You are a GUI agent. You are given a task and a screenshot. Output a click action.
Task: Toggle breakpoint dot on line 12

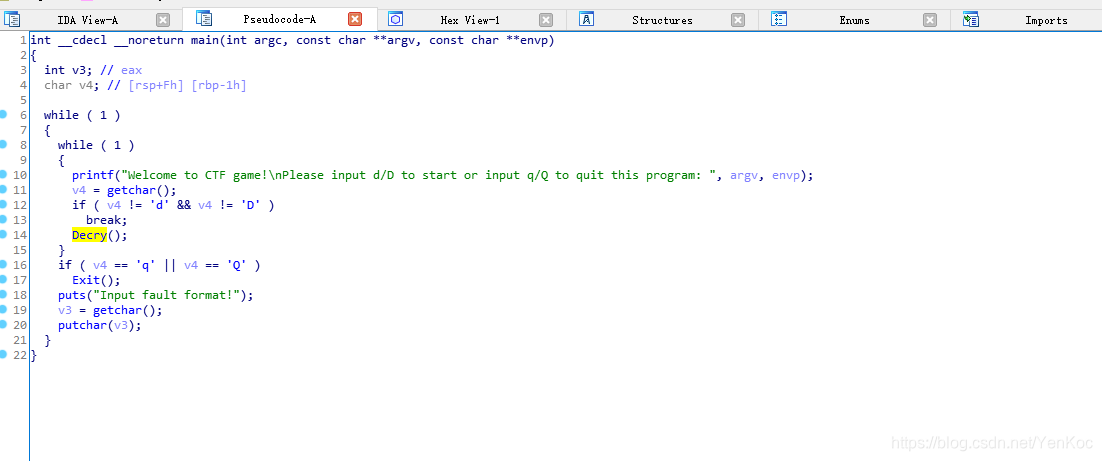(x=4, y=204)
